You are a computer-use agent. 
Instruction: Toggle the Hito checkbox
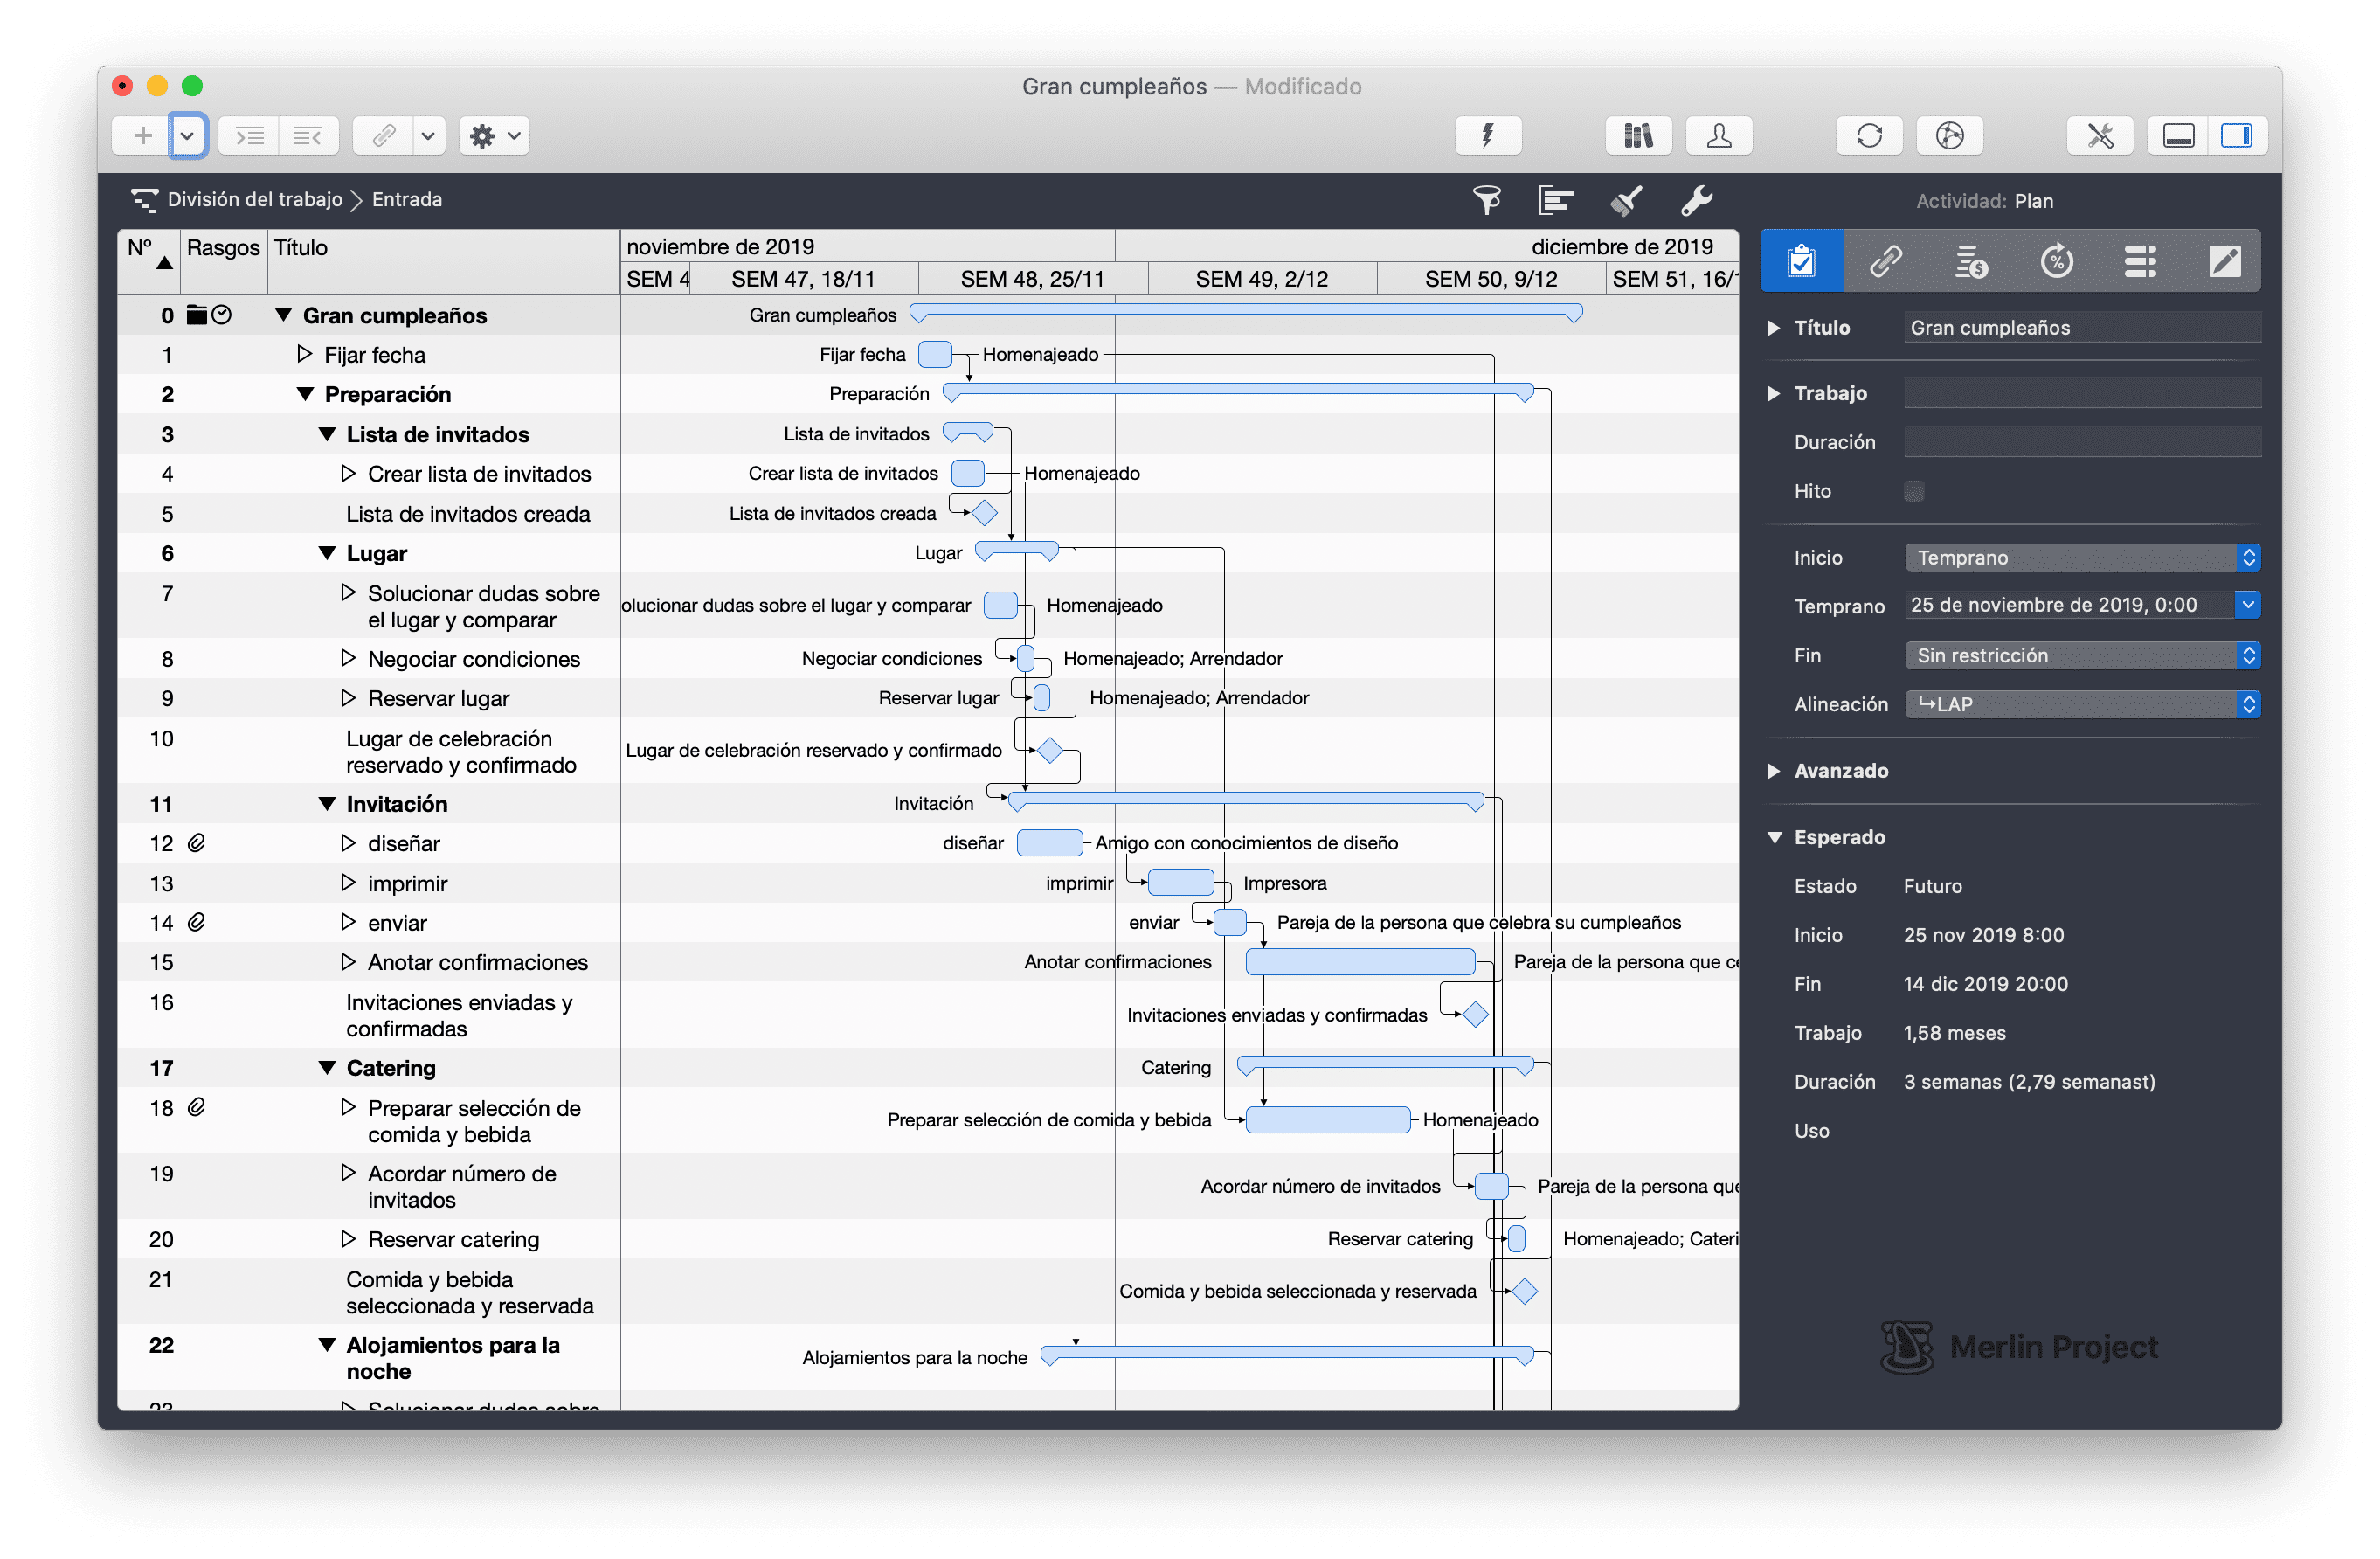[x=1914, y=491]
